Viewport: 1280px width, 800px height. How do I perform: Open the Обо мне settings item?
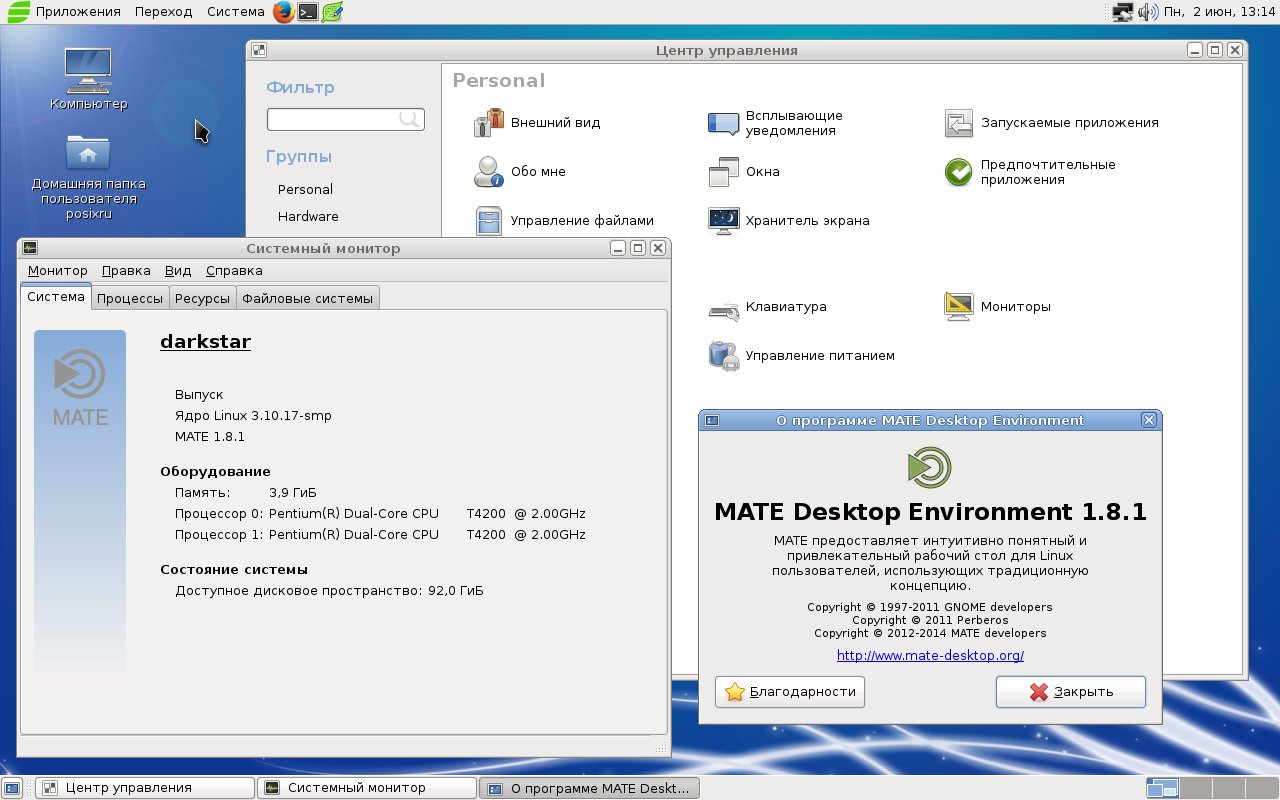pyautogui.click(x=520, y=172)
